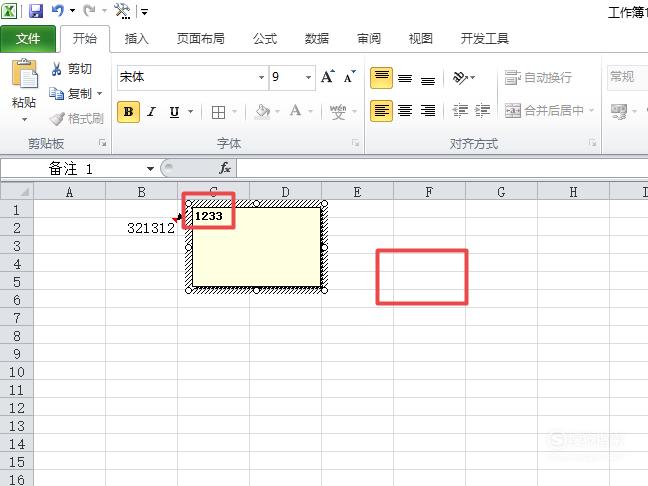
Task: Expand the 字体 dialog launcher
Action: coord(355,143)
